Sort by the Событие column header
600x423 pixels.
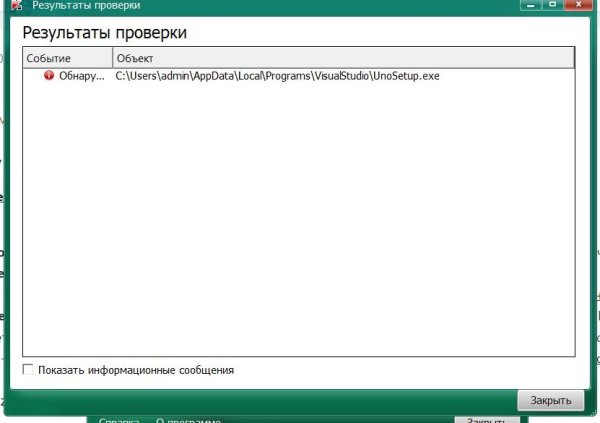coord(68,58)
